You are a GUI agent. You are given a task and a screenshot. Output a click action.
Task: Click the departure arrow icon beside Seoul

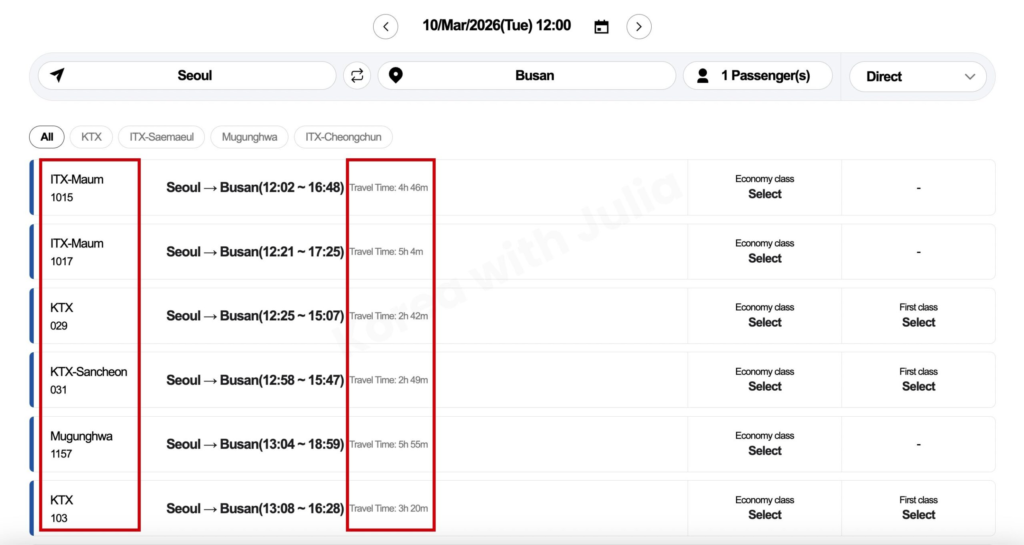tap(57, 75)
